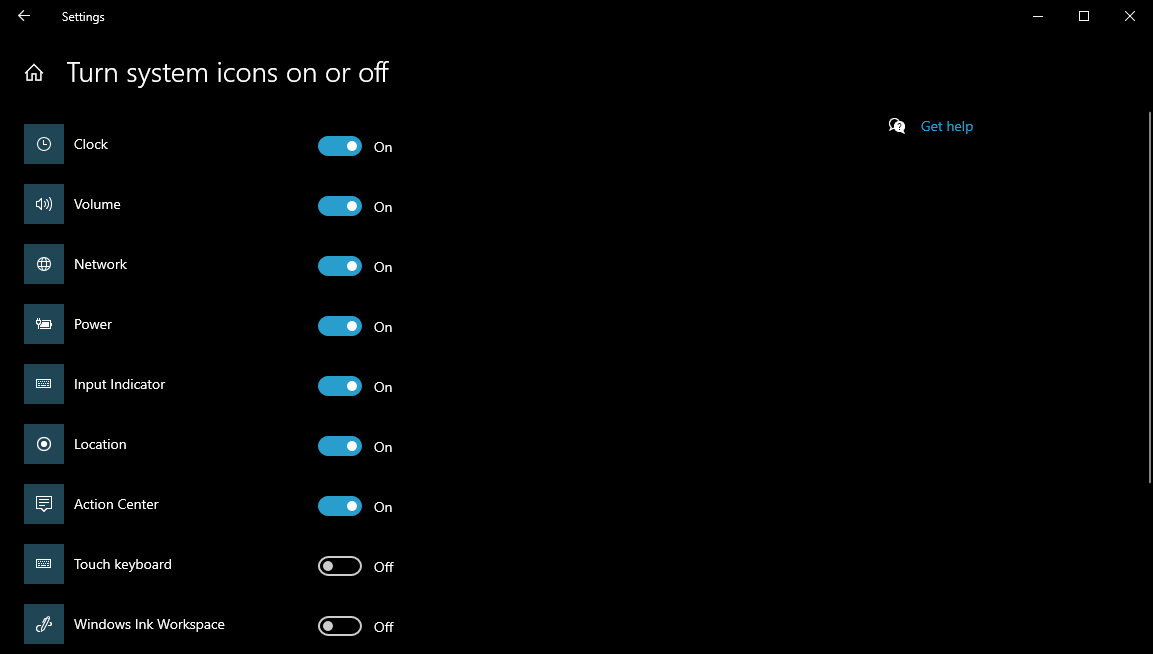Go to Settings home with house icon
The image size is (1153, 654).
(x=34, y=73)
